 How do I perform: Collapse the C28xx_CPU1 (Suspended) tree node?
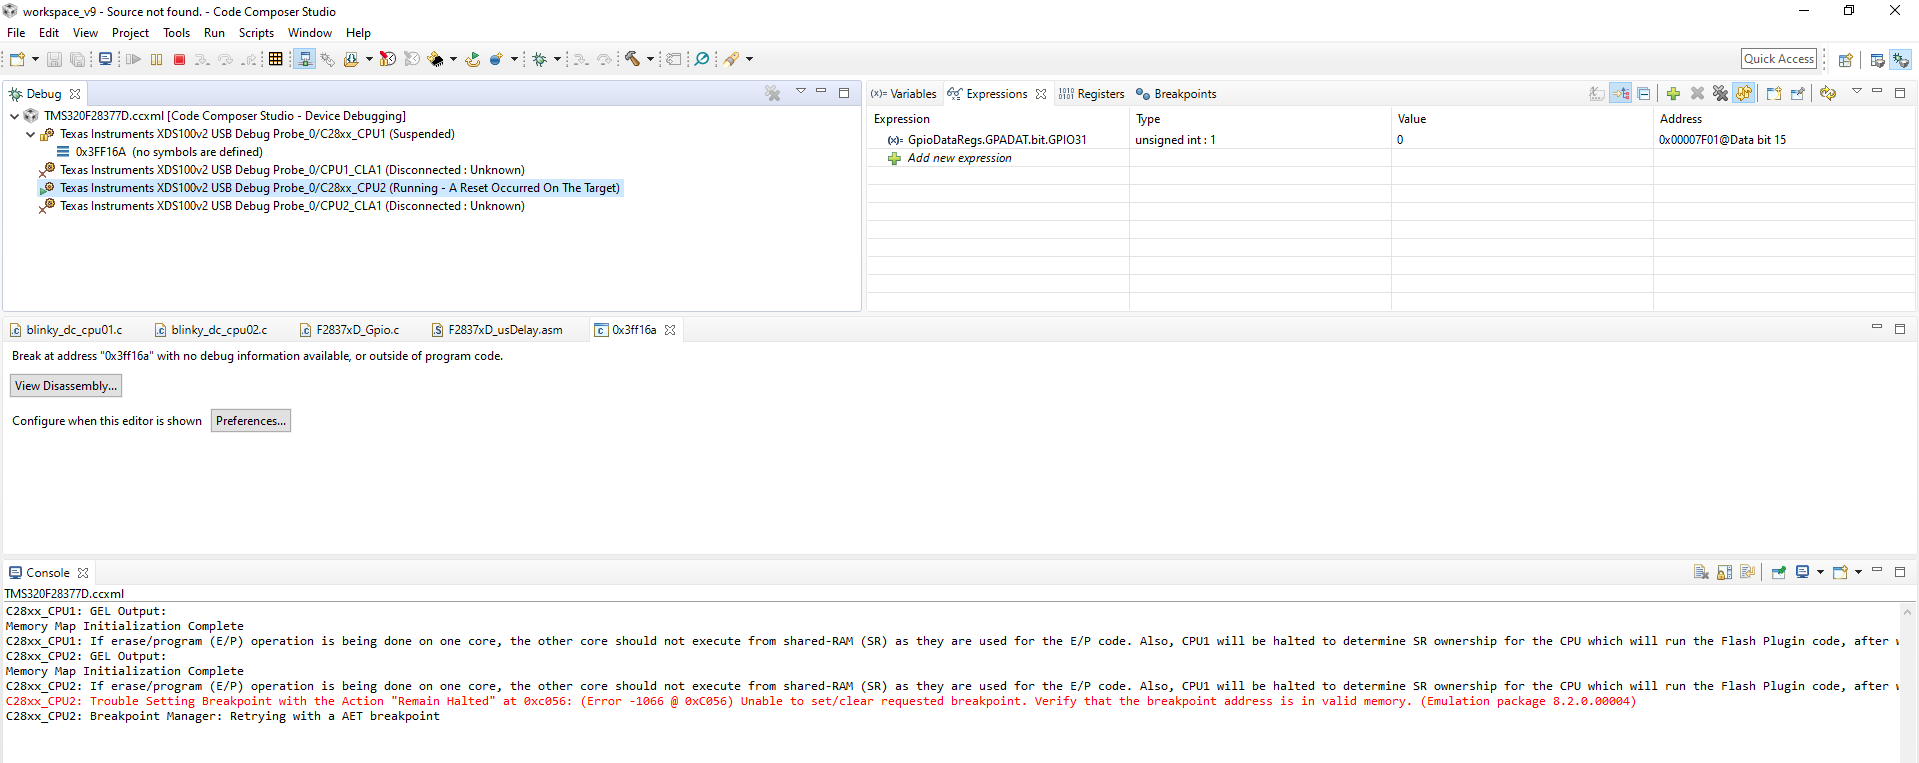(30, 134)
